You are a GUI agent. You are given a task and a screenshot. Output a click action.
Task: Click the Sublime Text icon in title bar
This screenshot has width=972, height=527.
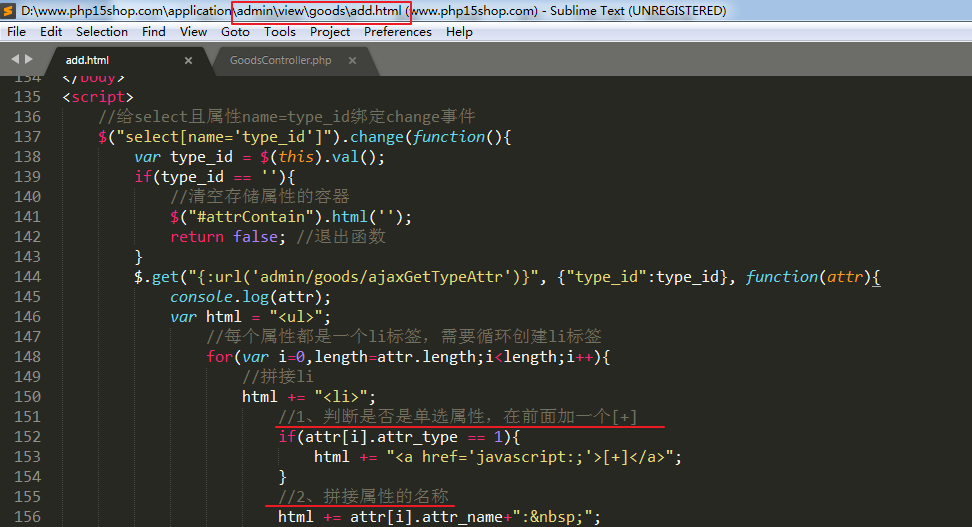click(x=10, y=11)
